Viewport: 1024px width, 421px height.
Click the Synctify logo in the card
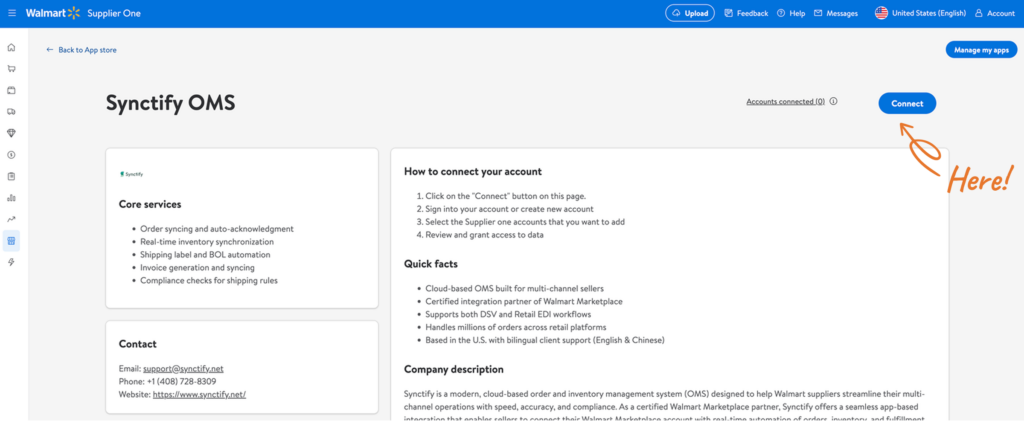131,174
